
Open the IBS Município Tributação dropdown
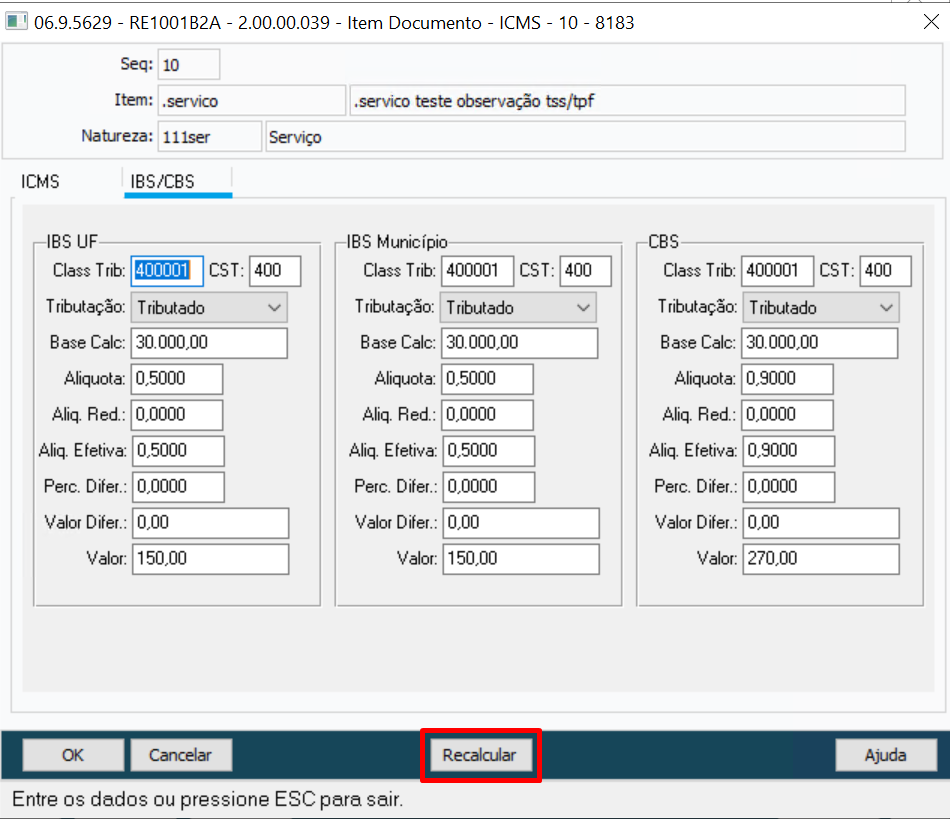pos(518,307)
